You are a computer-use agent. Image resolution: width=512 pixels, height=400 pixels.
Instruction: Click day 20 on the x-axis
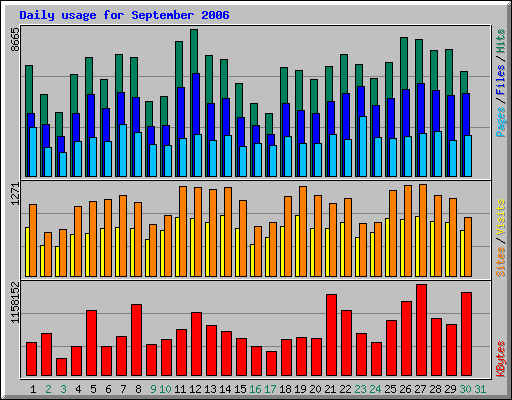[315, 389]
